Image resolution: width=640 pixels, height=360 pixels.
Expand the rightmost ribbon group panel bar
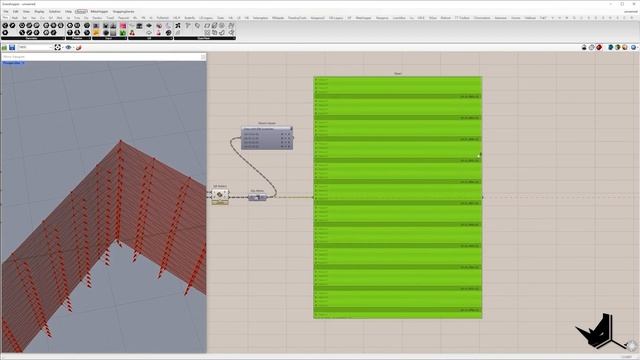[x=204, y=38]
